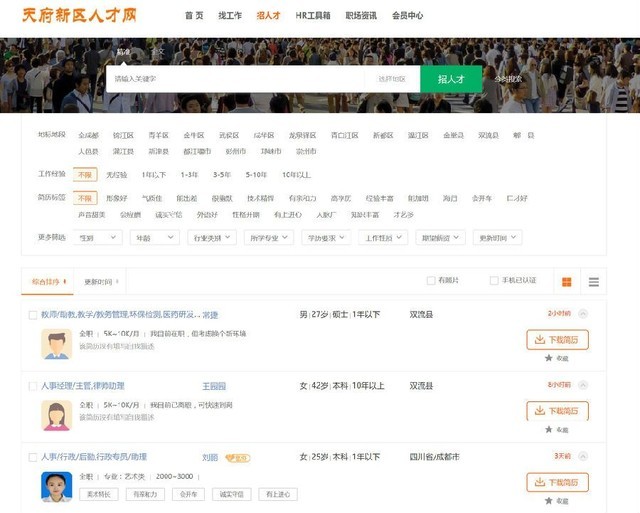Go to 找工作 in the navigation
The height and width of the screenshot is (513, 640).
click(x=230, y=16)
